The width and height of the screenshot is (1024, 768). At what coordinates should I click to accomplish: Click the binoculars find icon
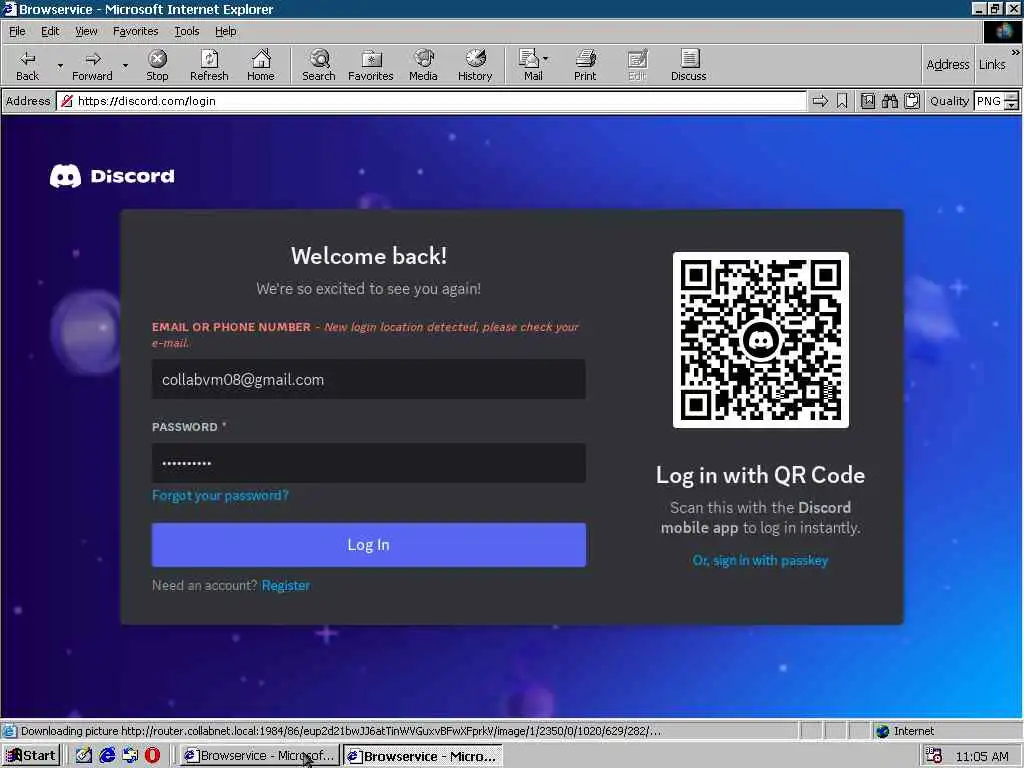point(890,101)
